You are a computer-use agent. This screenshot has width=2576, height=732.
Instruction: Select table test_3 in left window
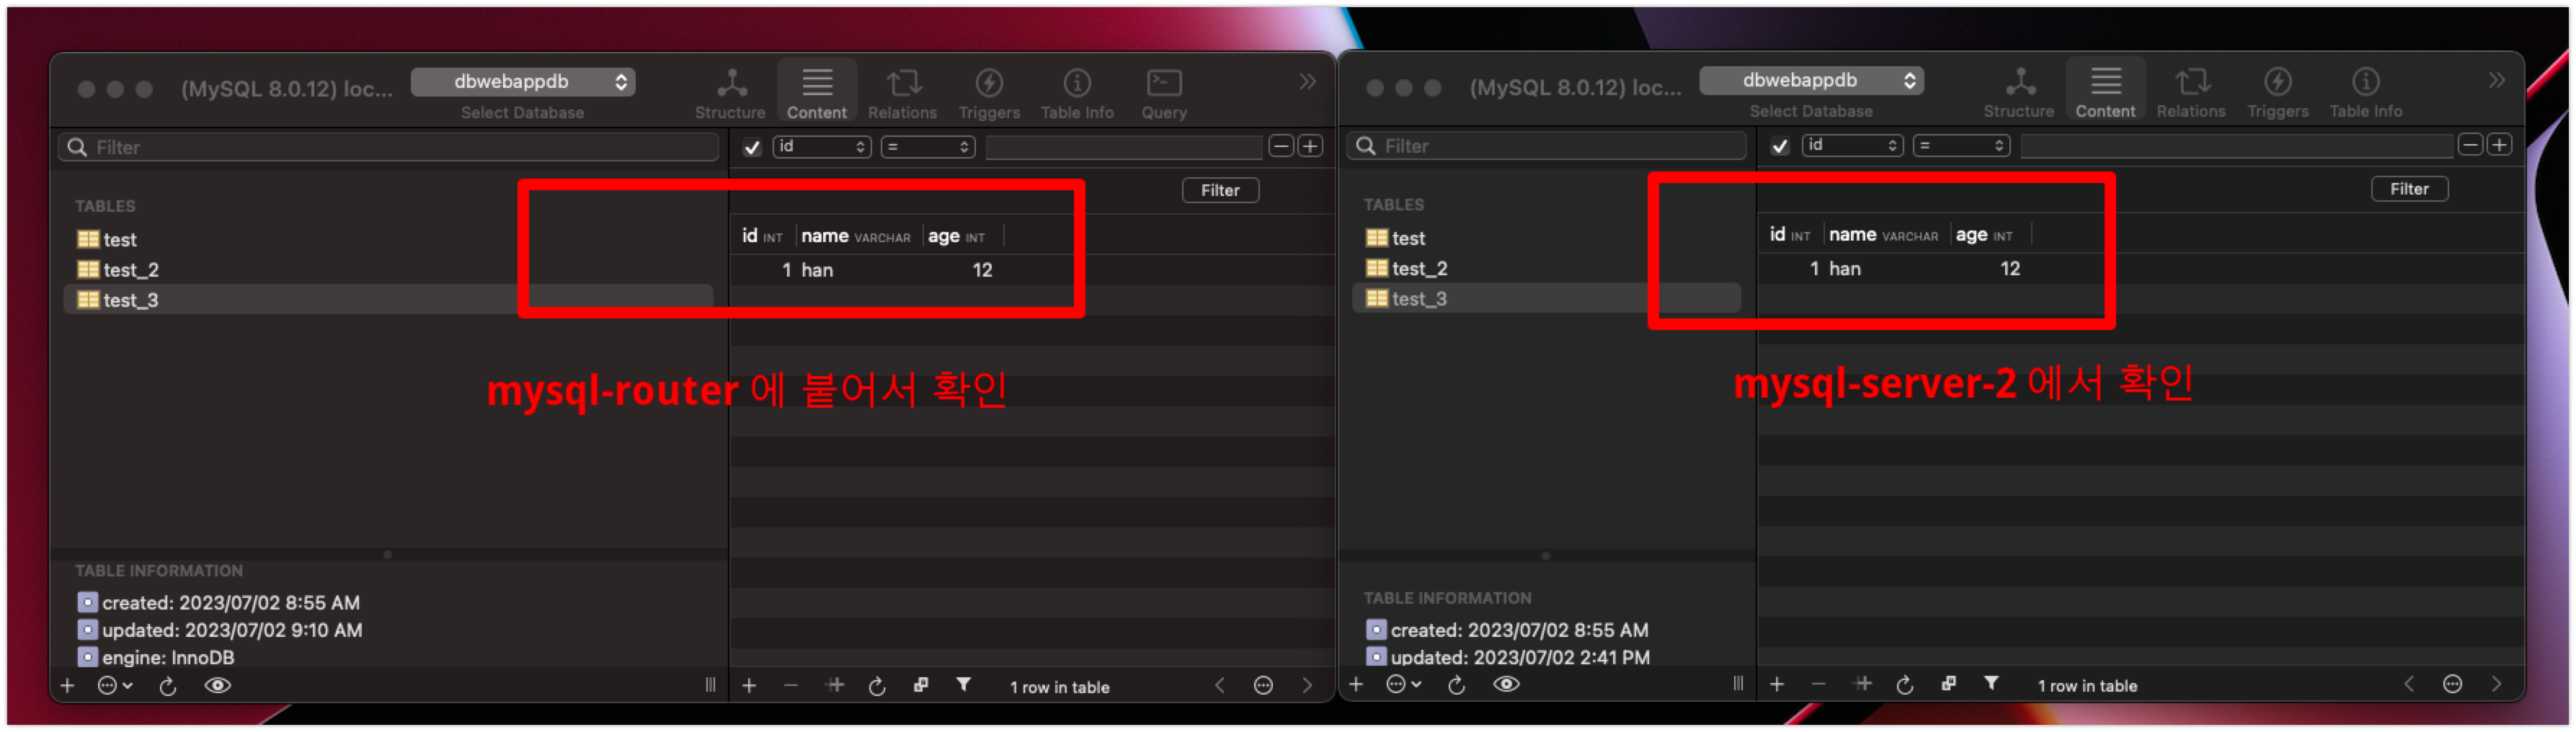(388, 300)
